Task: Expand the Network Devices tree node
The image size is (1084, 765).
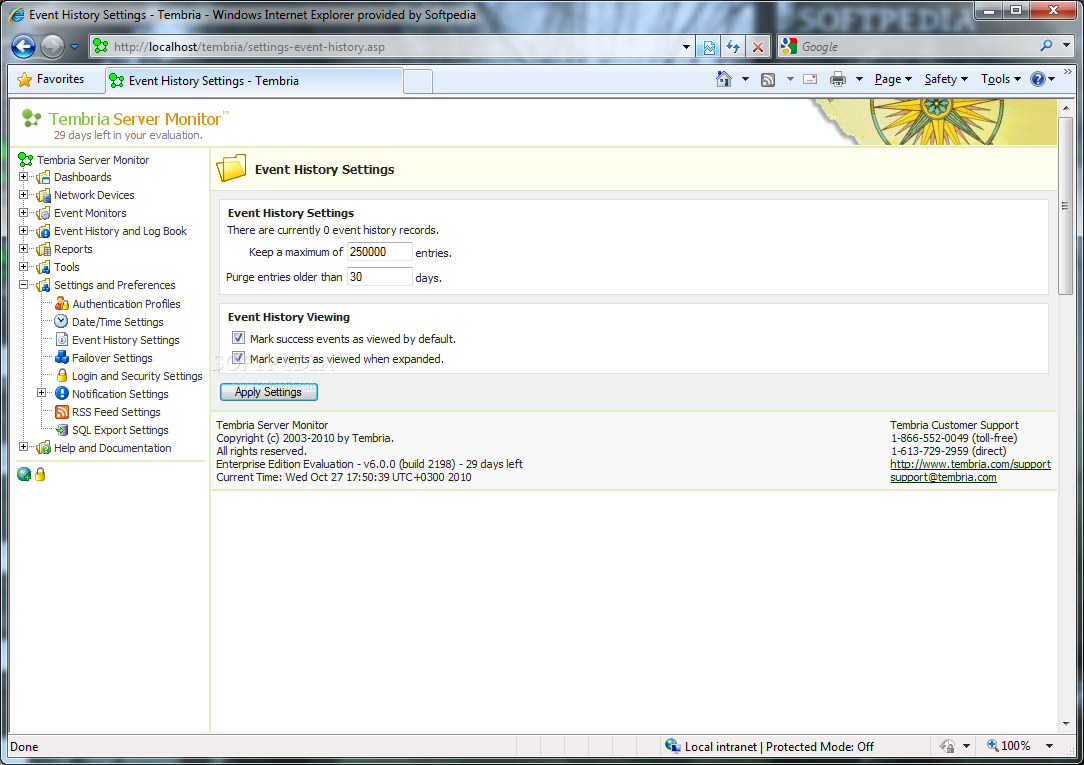Action: coord(24,195)
